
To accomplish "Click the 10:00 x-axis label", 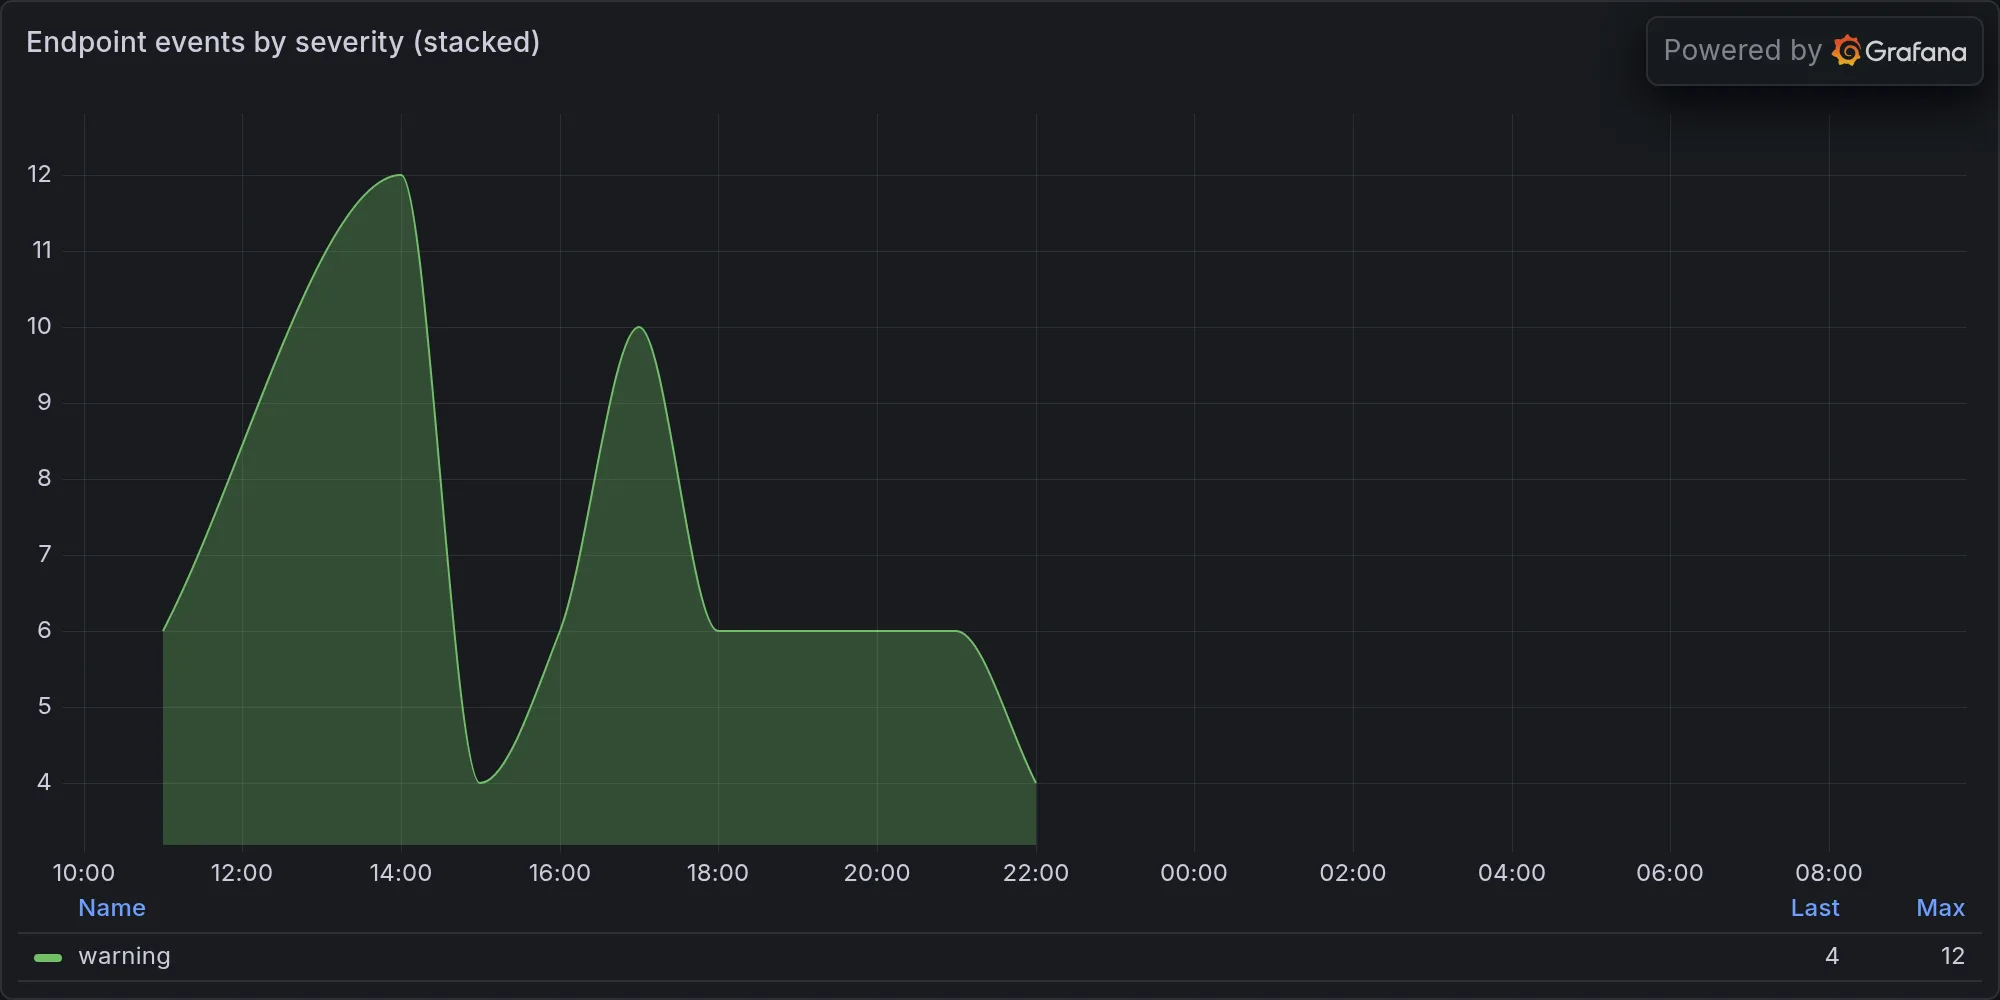I will [x=84, y=873].
